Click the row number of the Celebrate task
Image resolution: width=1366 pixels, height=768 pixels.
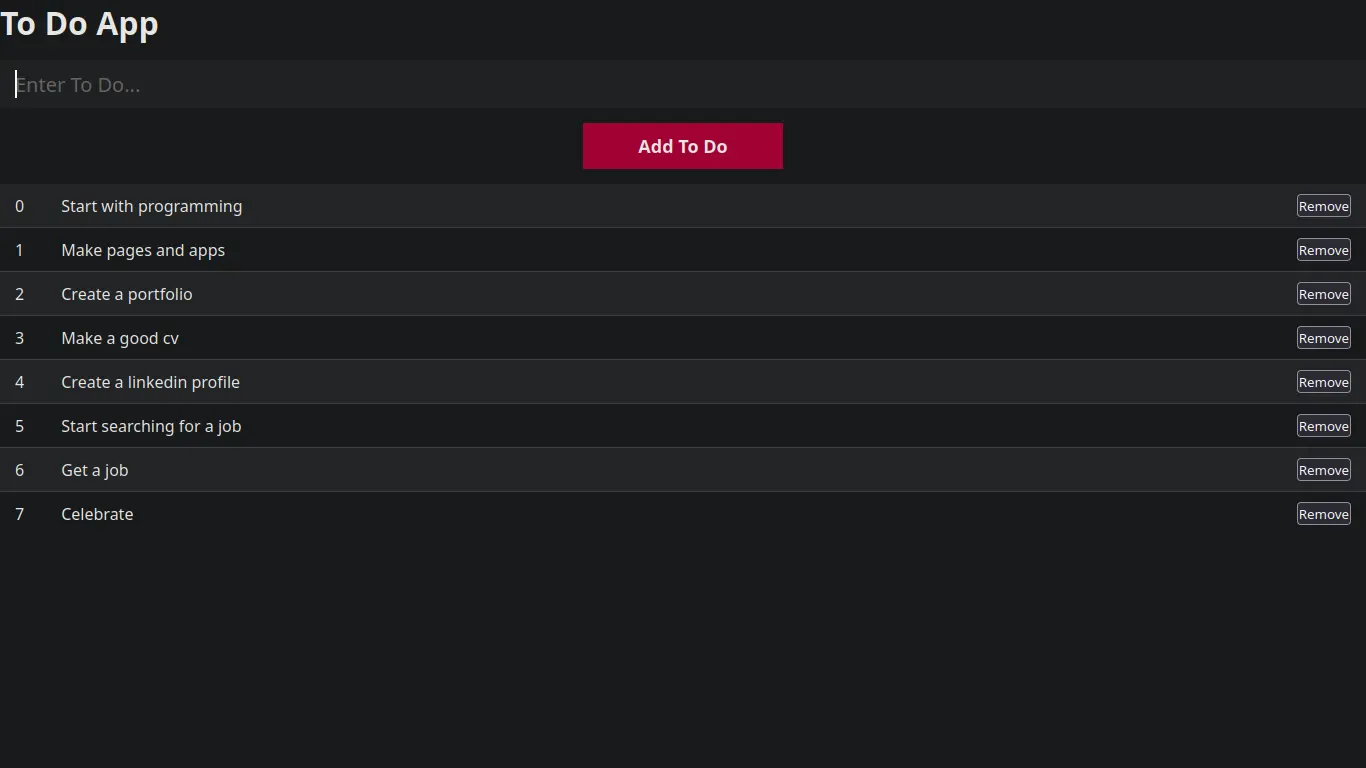[19, 514]
